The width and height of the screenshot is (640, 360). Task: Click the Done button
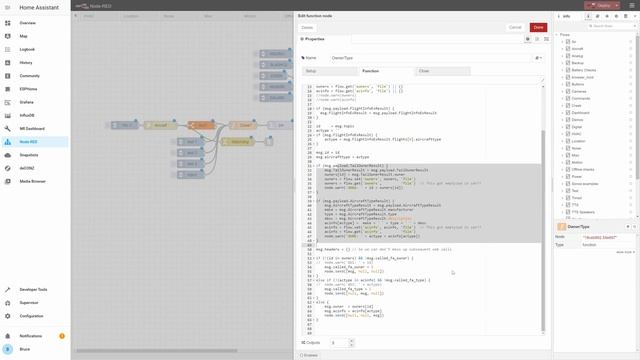538,27
